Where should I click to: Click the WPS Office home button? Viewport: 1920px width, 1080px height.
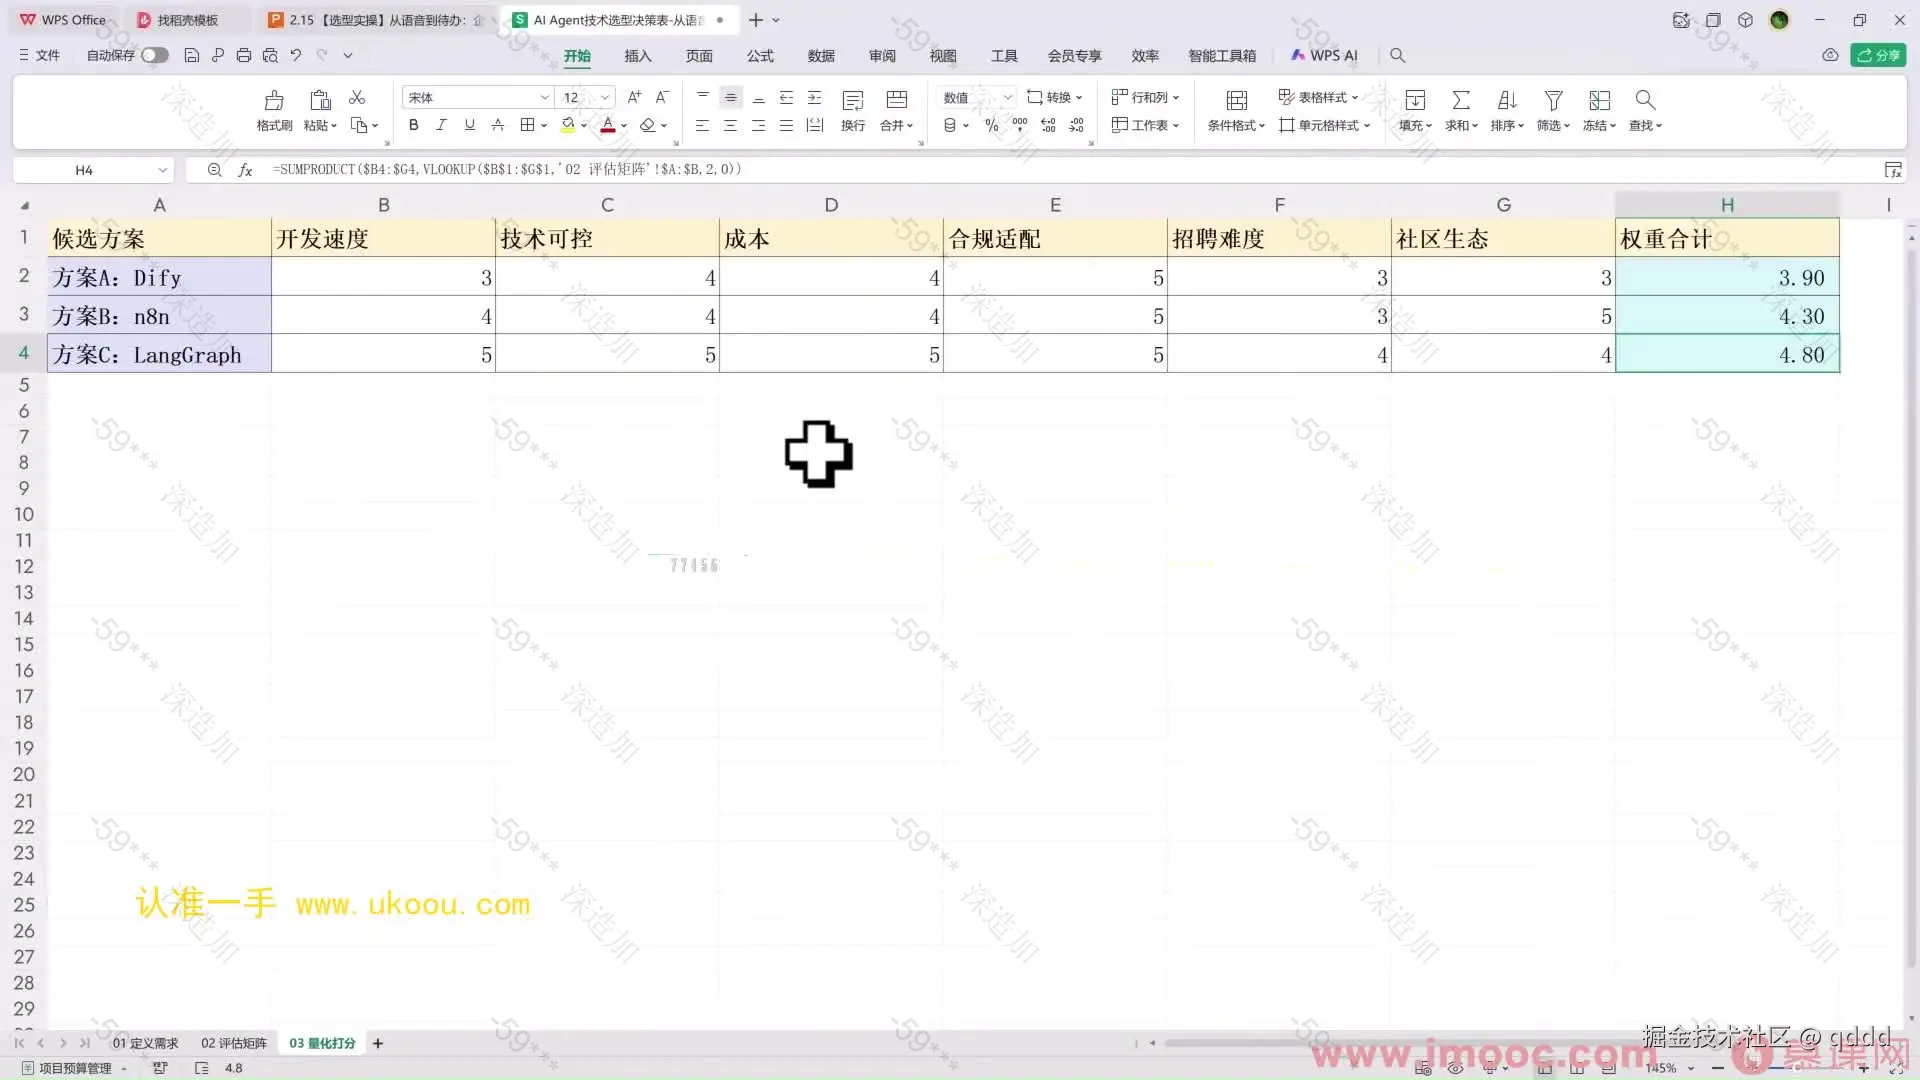click(x=63, y=20)
